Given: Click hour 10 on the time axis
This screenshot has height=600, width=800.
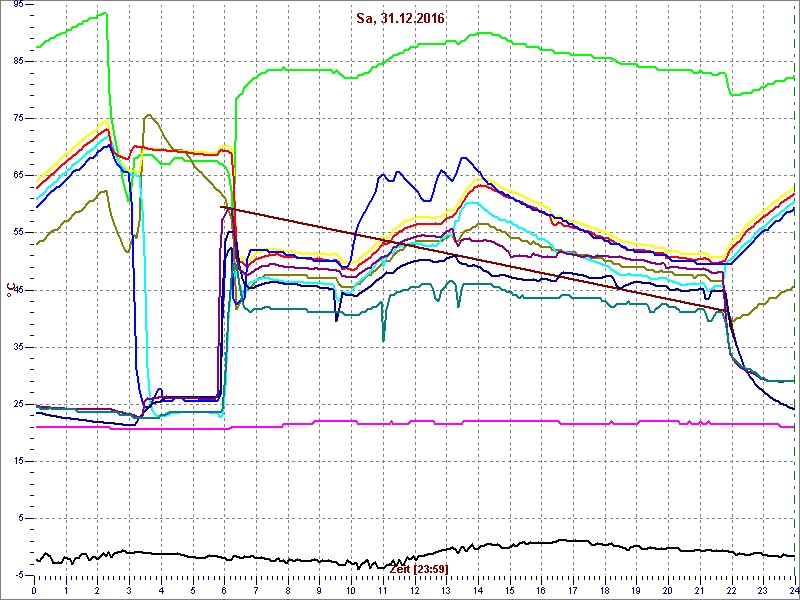Looking at the screenshot, I should pos(351,590).
